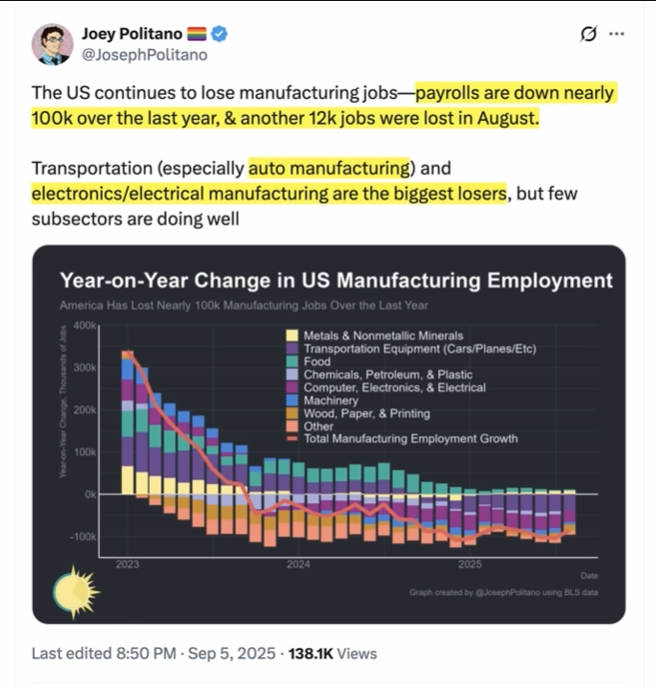656x688 pixels.
Task: Click the sun logo in chart corner
Action: (x=76, y=592)
